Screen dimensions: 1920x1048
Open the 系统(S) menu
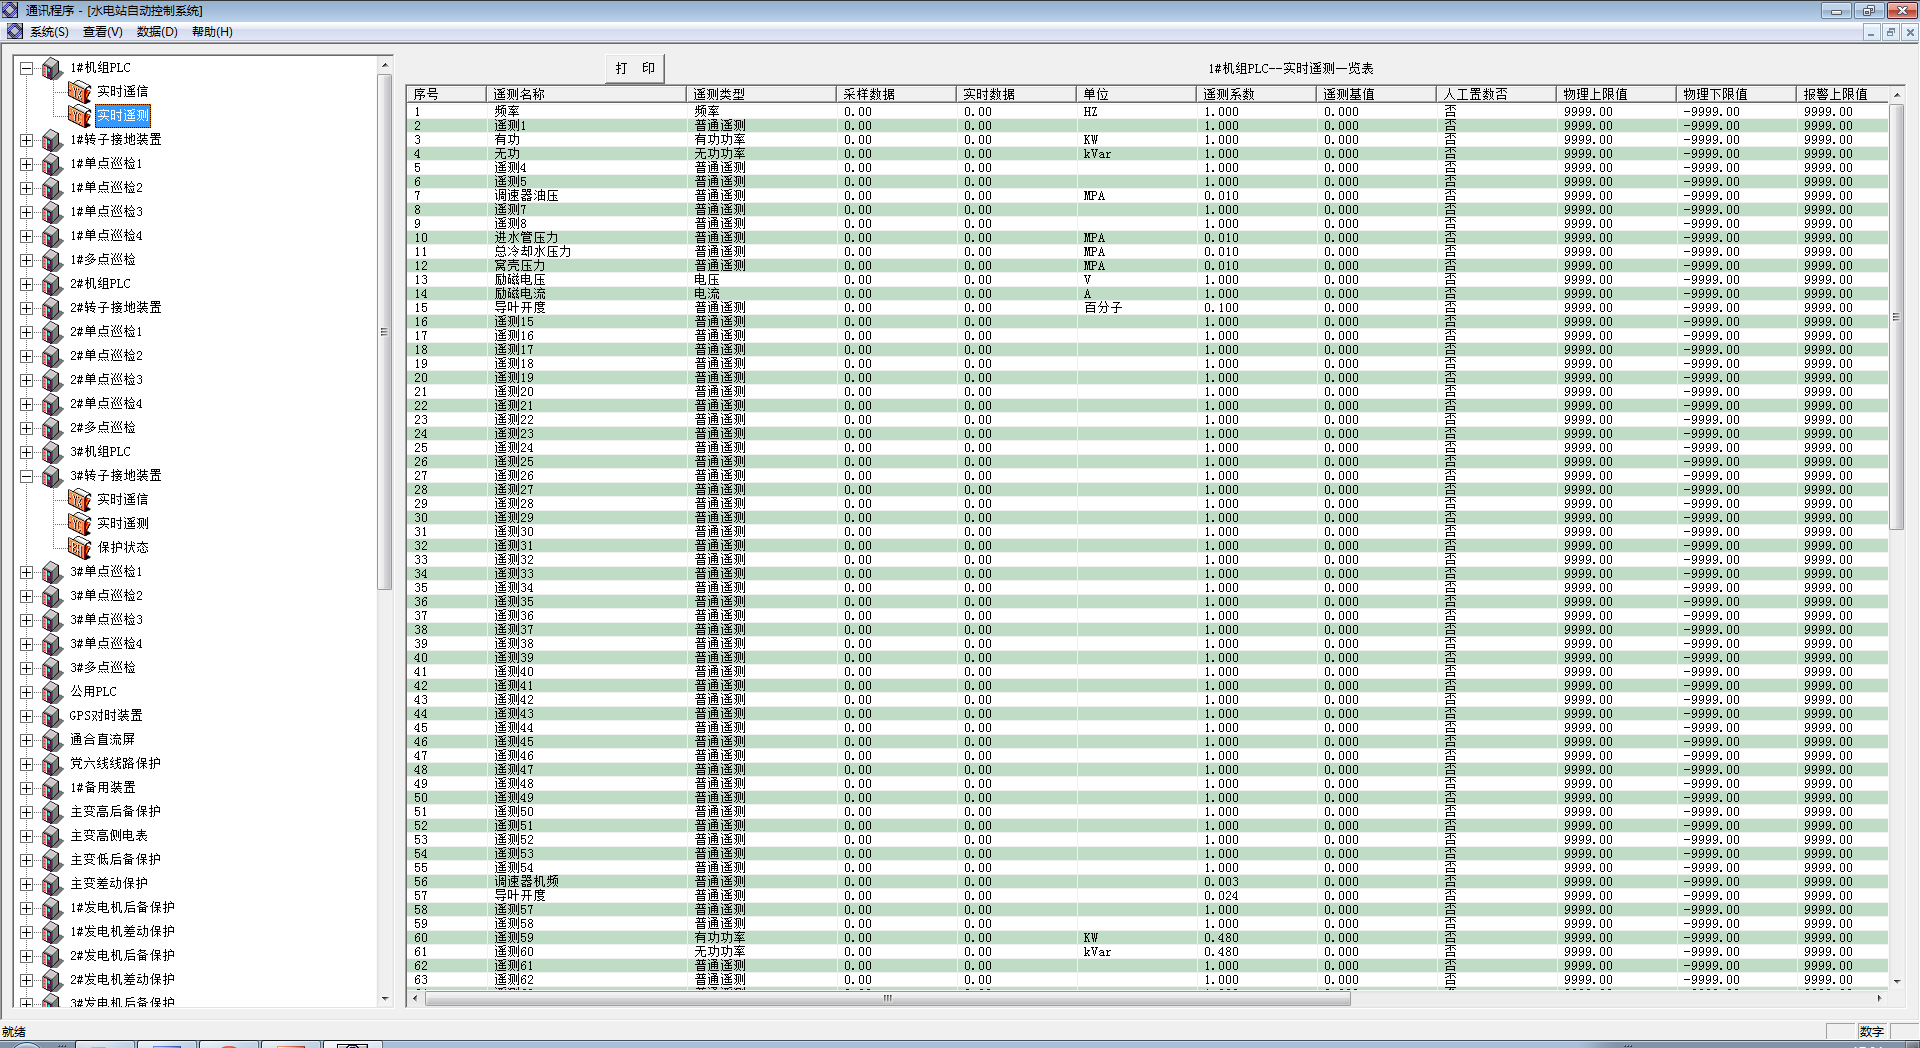(x=49, y=32)
